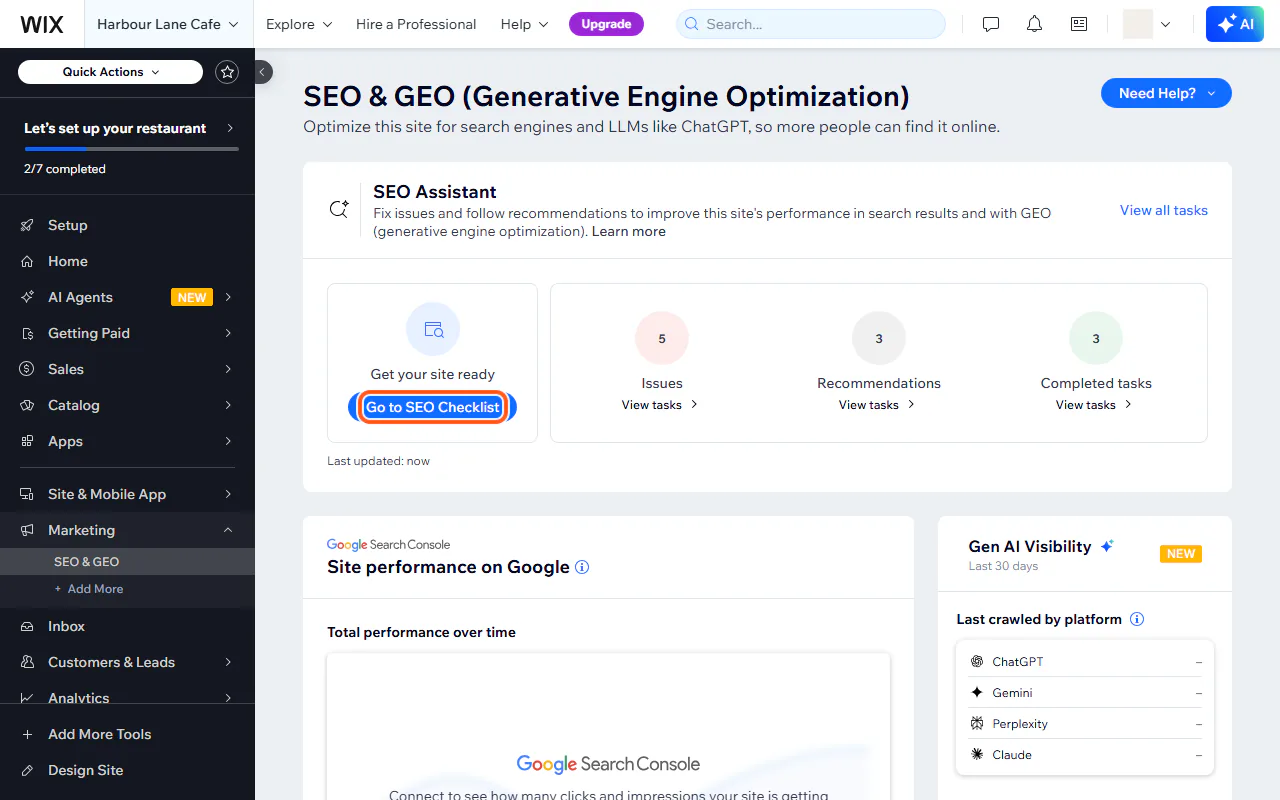The image size is (1280, 800).
Task: Click the restaurant setup progress bar
Action: [x=131, y=149]
